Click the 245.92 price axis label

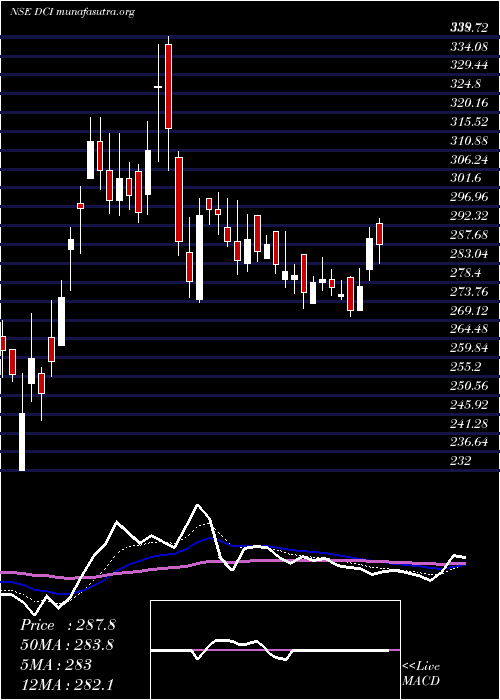469,404
